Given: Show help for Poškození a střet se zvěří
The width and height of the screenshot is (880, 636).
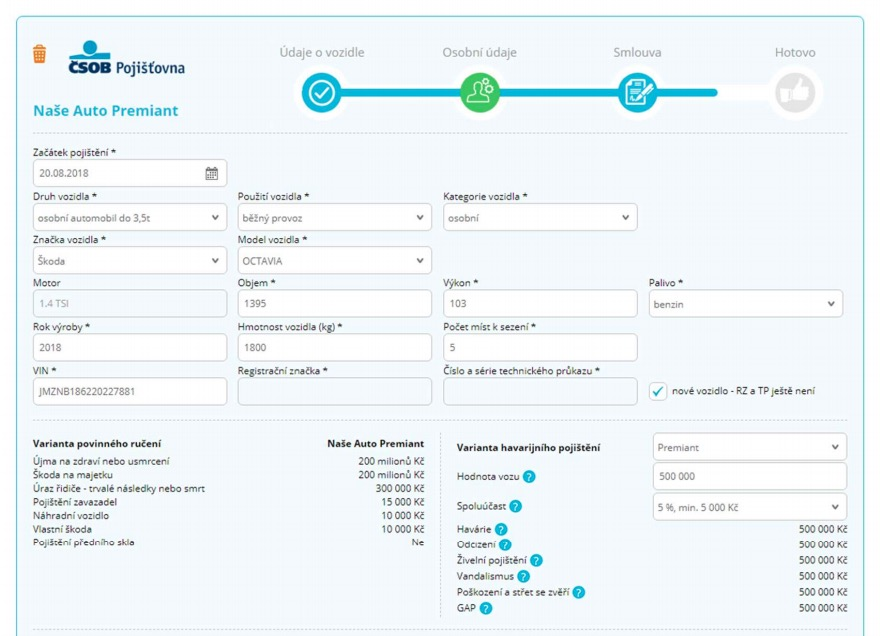Looking at the screenshot, I should (579, 592).
